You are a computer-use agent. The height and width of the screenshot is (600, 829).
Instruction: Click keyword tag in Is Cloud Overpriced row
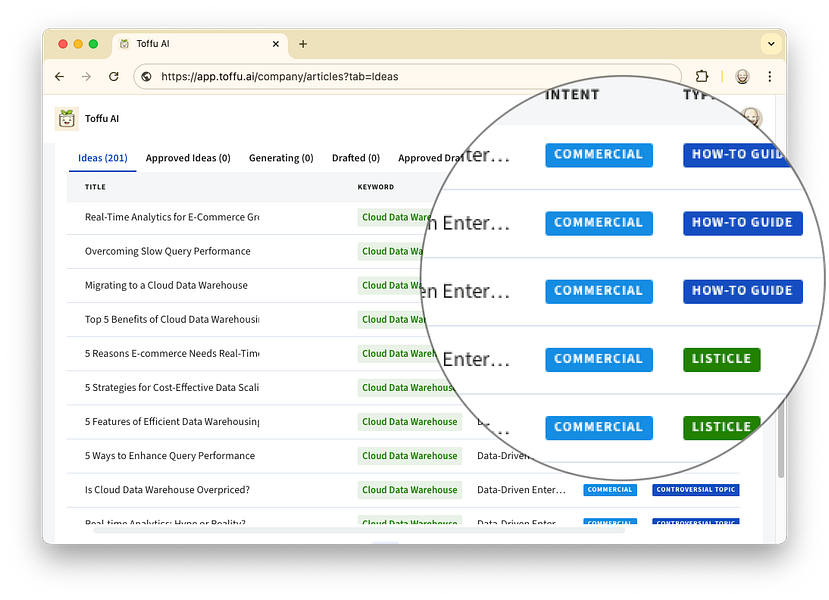(410, 490)
